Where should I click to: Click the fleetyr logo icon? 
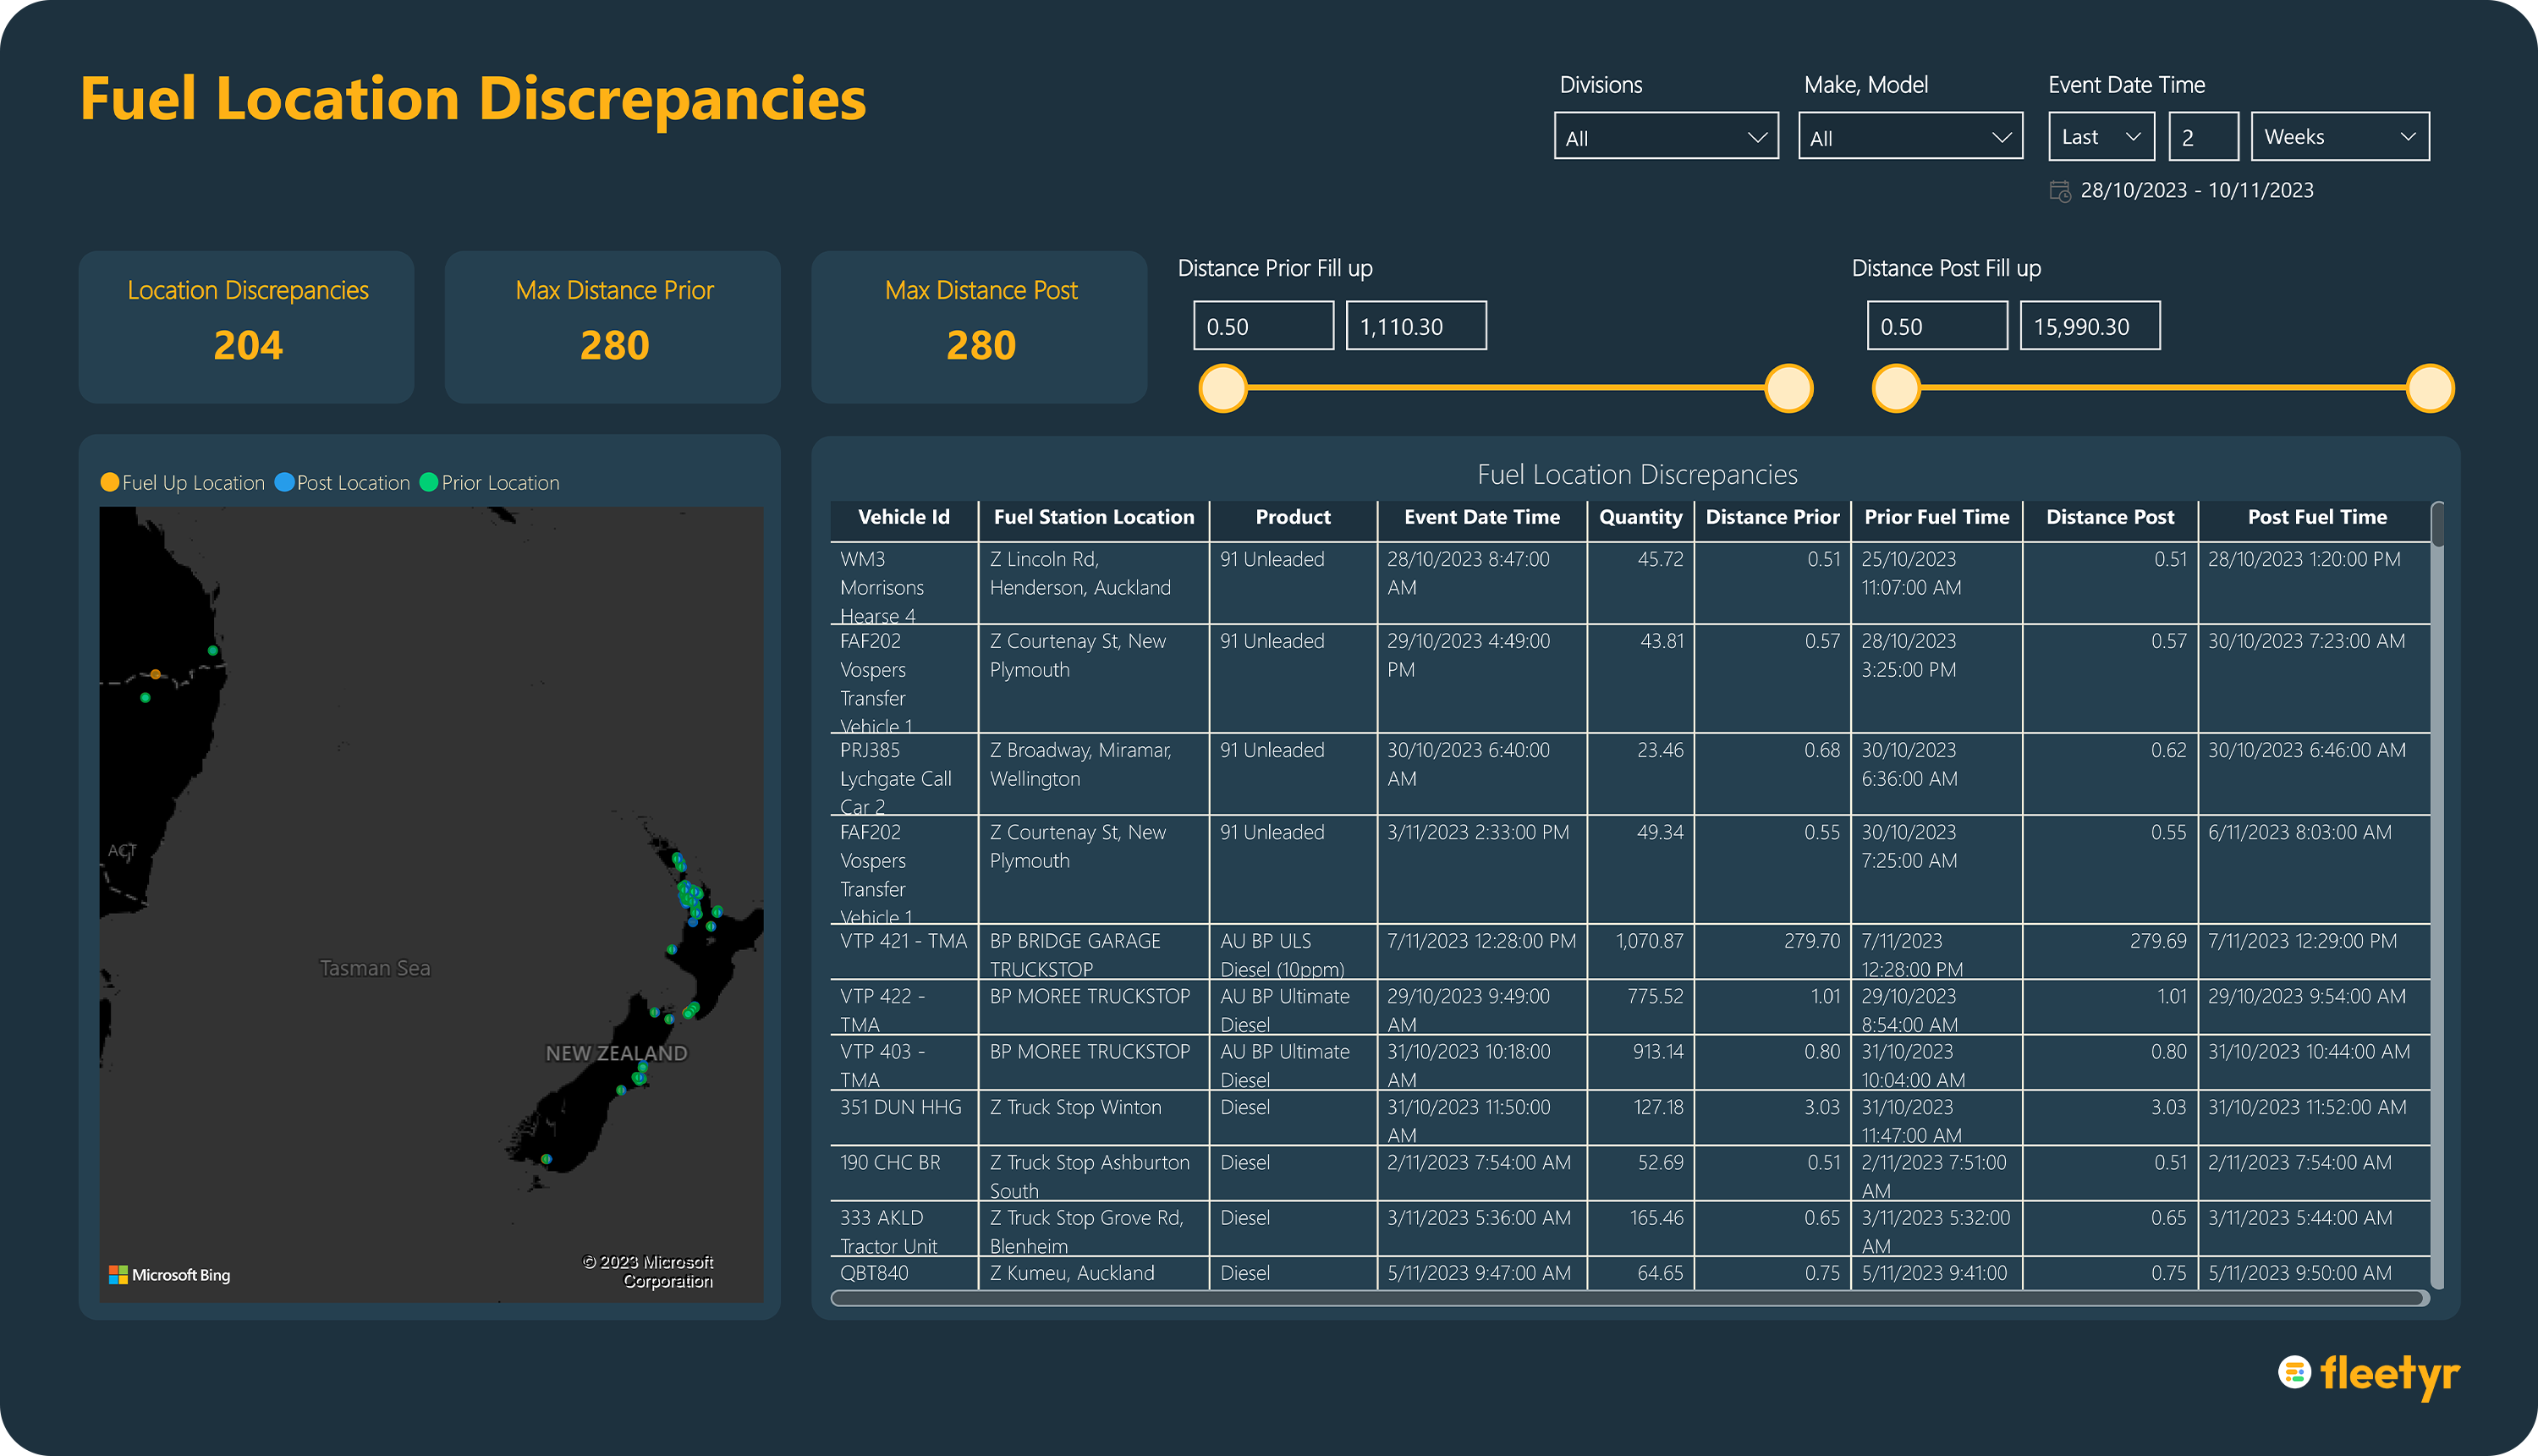pyautogui.click(x=2294, y=1372)
